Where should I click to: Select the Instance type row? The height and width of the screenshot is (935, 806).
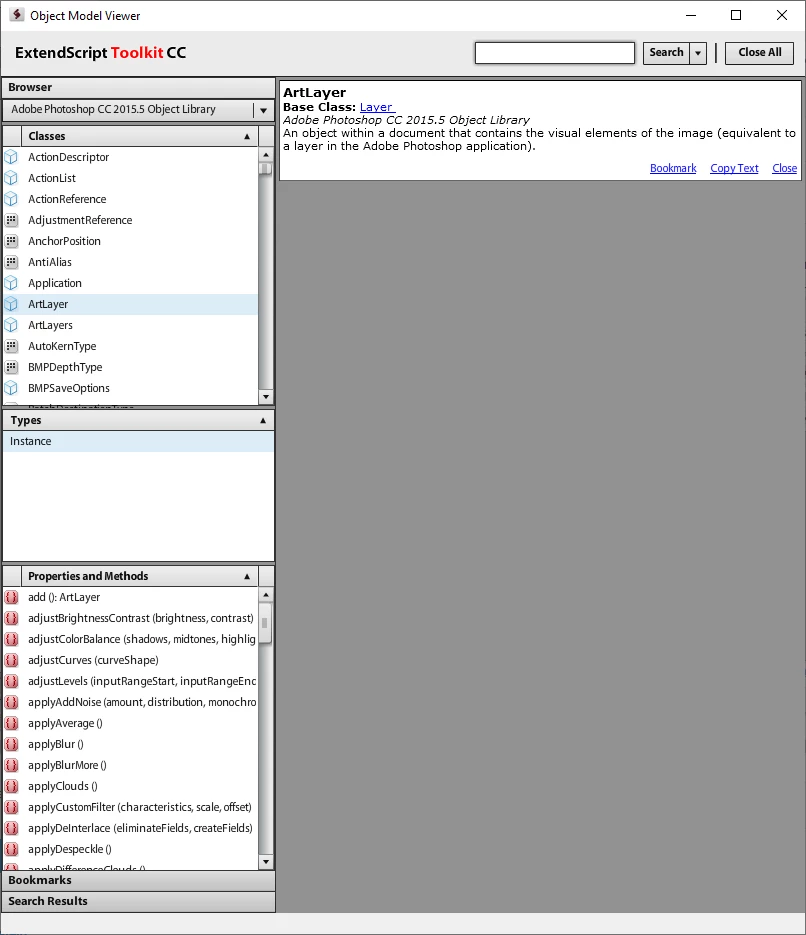[x=138, y=441]
